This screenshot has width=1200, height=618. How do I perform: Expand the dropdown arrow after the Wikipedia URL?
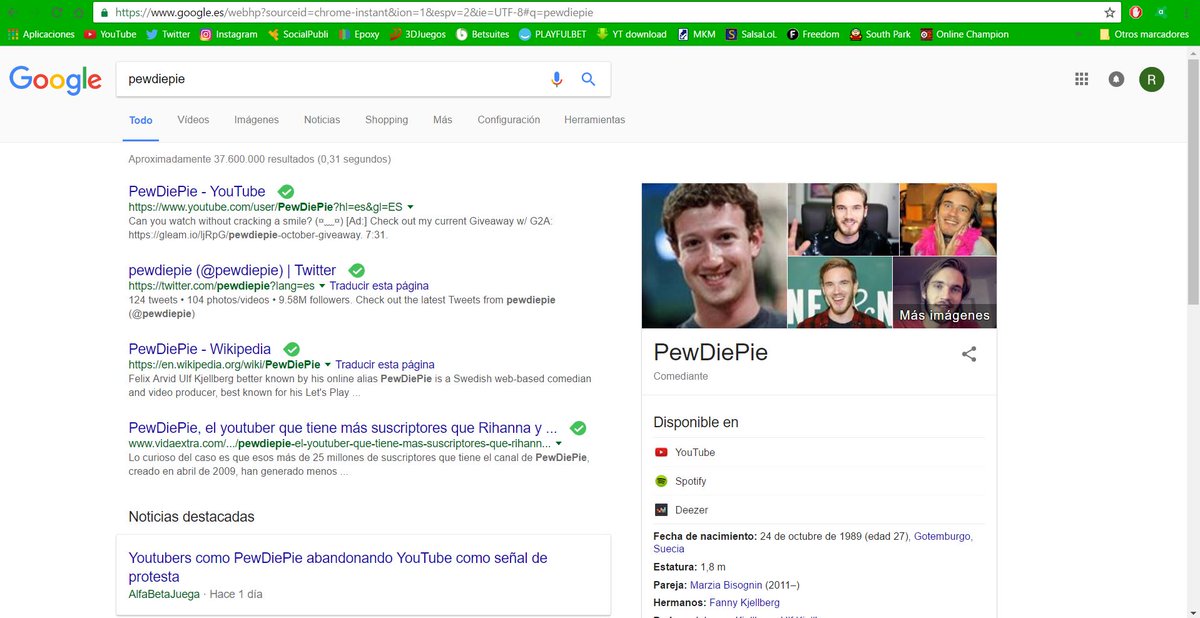coord(328,365)
